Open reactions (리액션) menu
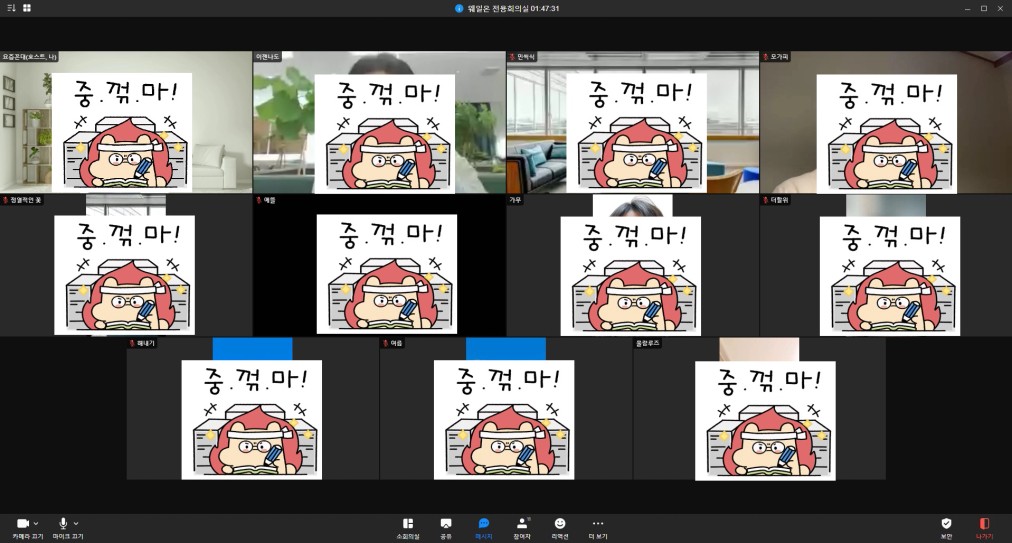 point(560,528)
